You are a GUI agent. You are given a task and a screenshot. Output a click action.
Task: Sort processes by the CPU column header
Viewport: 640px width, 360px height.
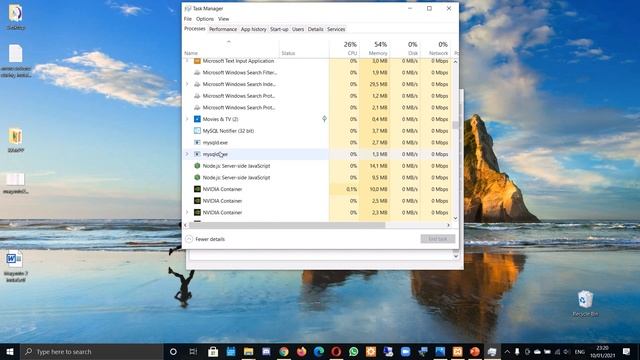coord(344,48)
